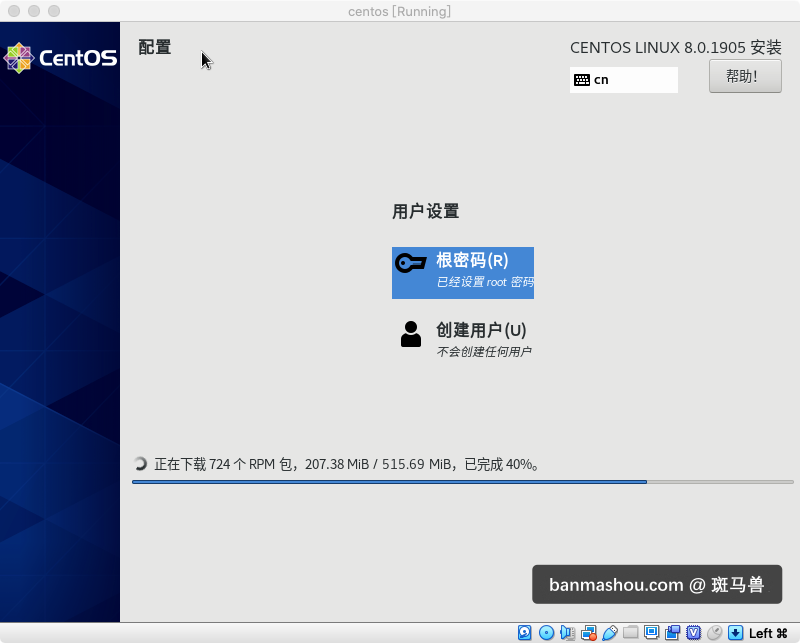
Task: Click the mouse integration status icon
Action: coord(714,633)
